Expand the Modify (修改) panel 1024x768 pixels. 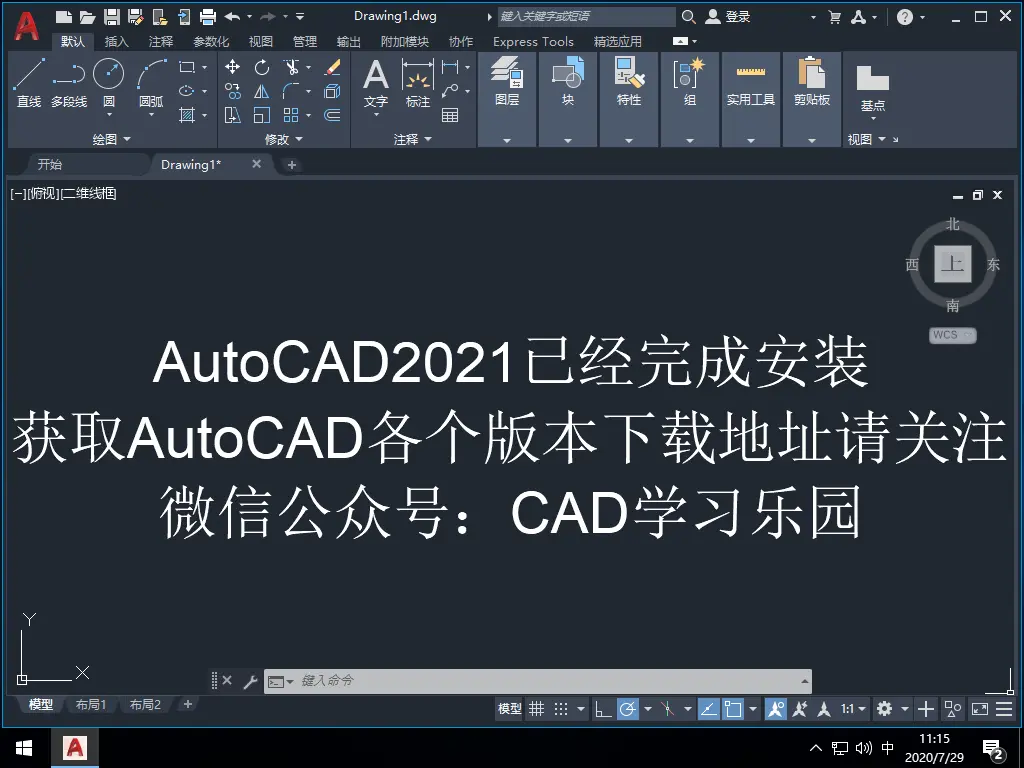tap(283, 139)
